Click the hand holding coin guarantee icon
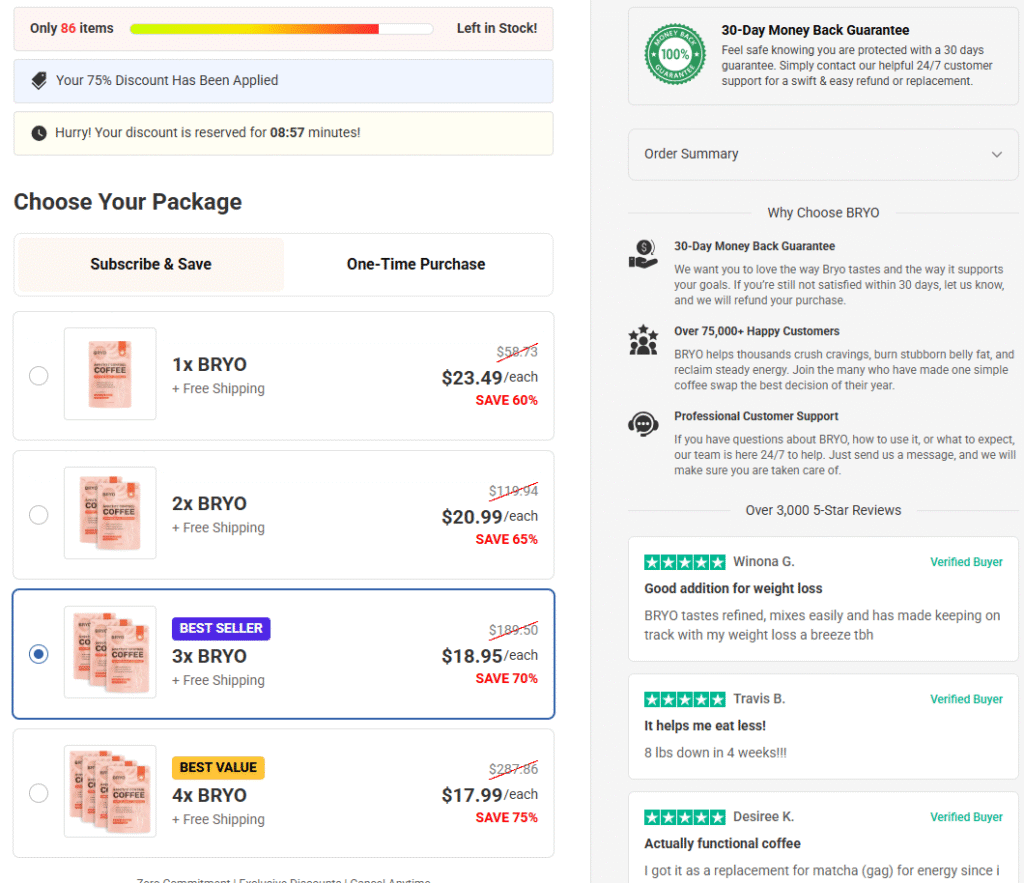Screen dimensions: 1024x883 (643, 254)
